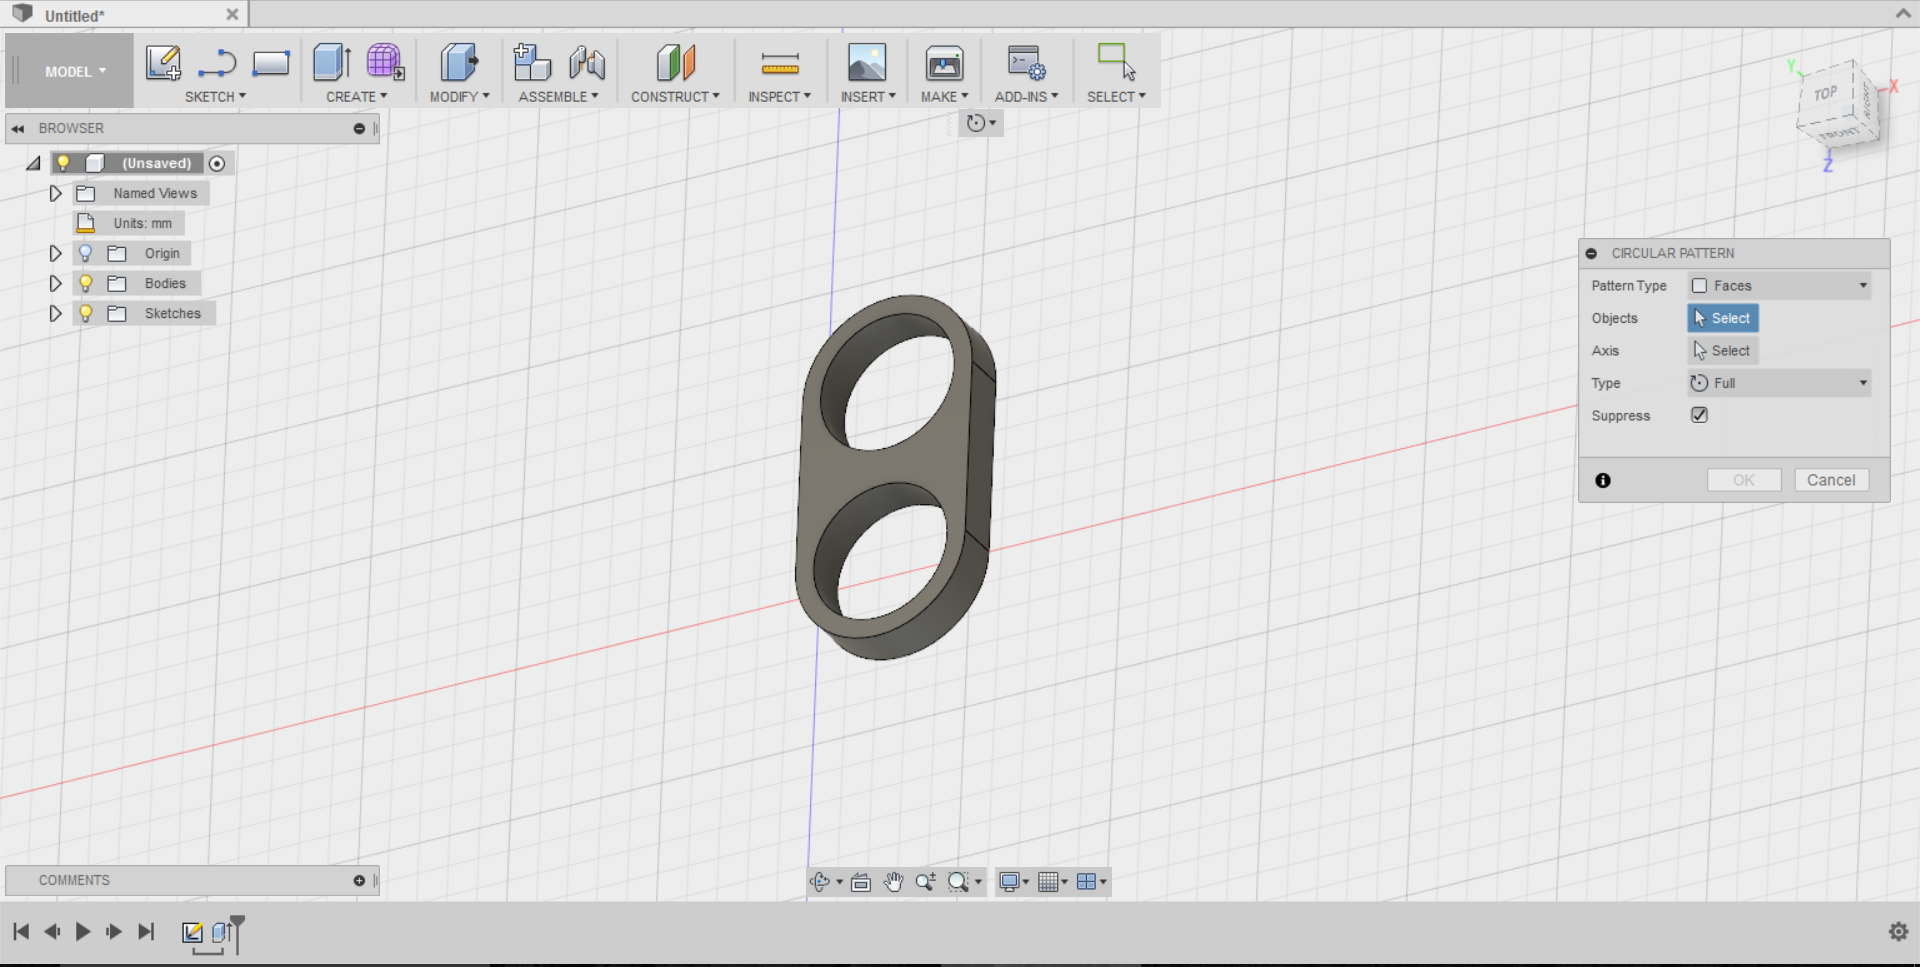Expand the Sketches folder
Image resolution: width=1920 pixels, height=967 pixels.
click(x=56, y=313)
